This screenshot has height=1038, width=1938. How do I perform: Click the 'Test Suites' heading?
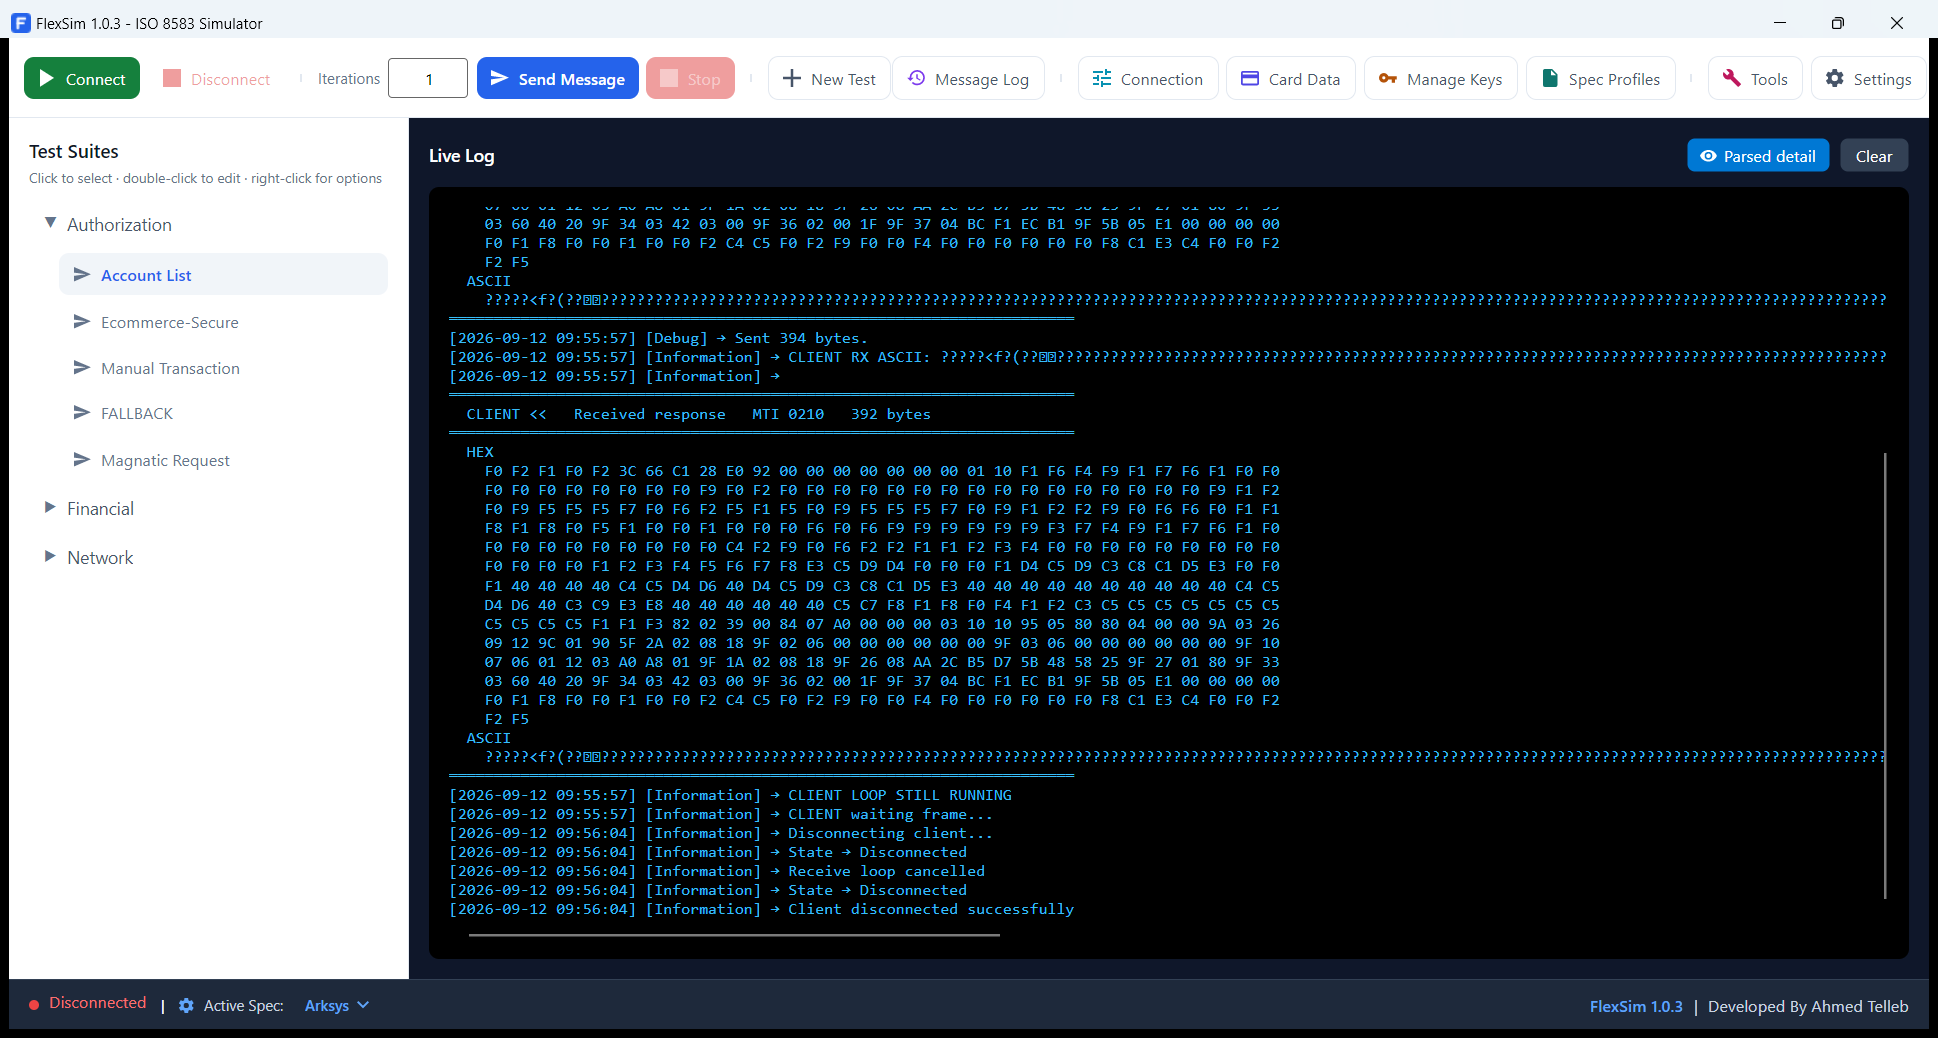[x=74, y=151]
